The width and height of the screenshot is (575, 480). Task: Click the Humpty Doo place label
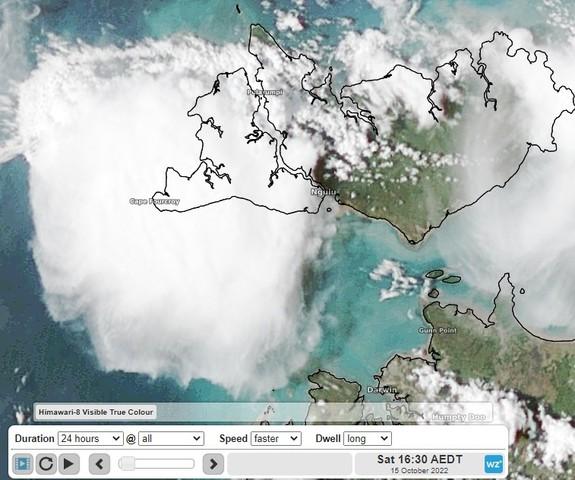click(459, 417)
